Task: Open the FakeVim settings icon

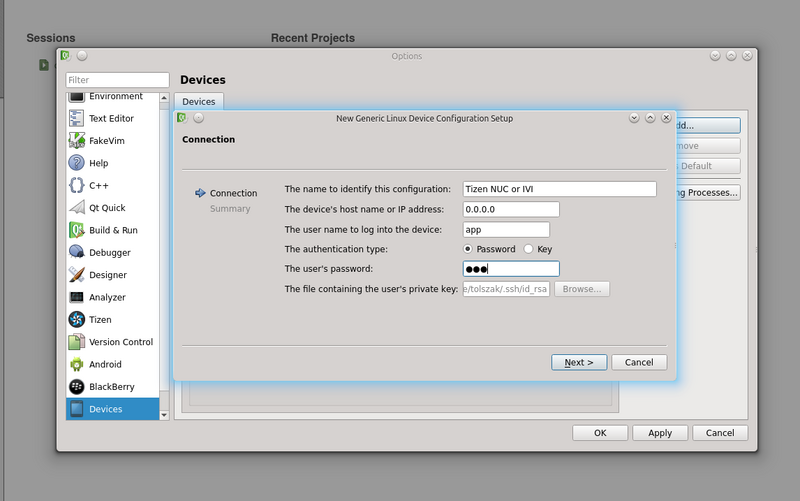Action: [76, 141]
